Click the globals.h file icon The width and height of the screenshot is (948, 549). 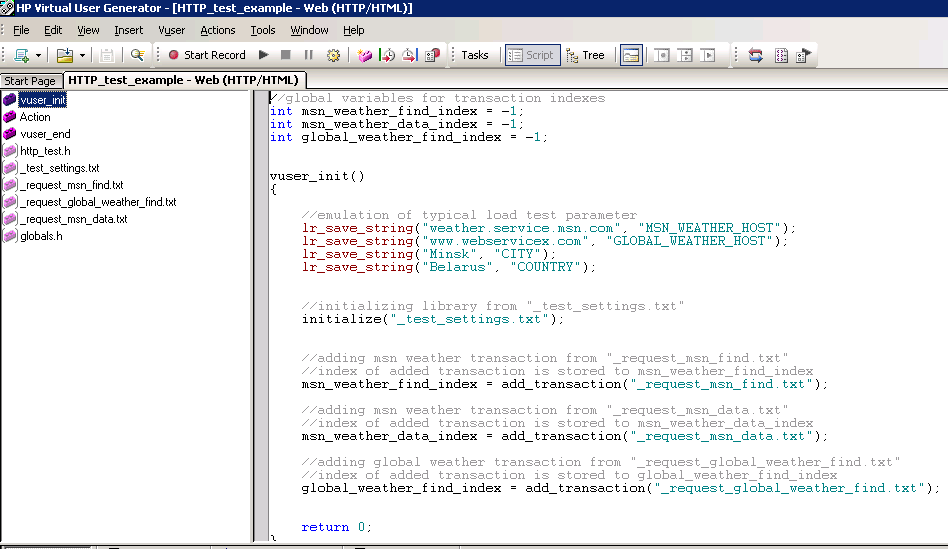click(x=9, y=236)
